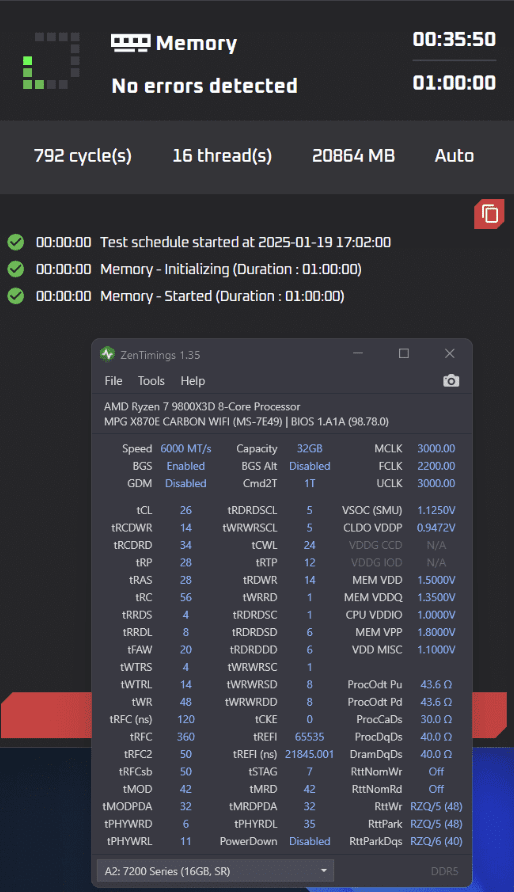The image size is (514, 892).
Task: Click the Auto mode label
Action: (x=454, y=156)
